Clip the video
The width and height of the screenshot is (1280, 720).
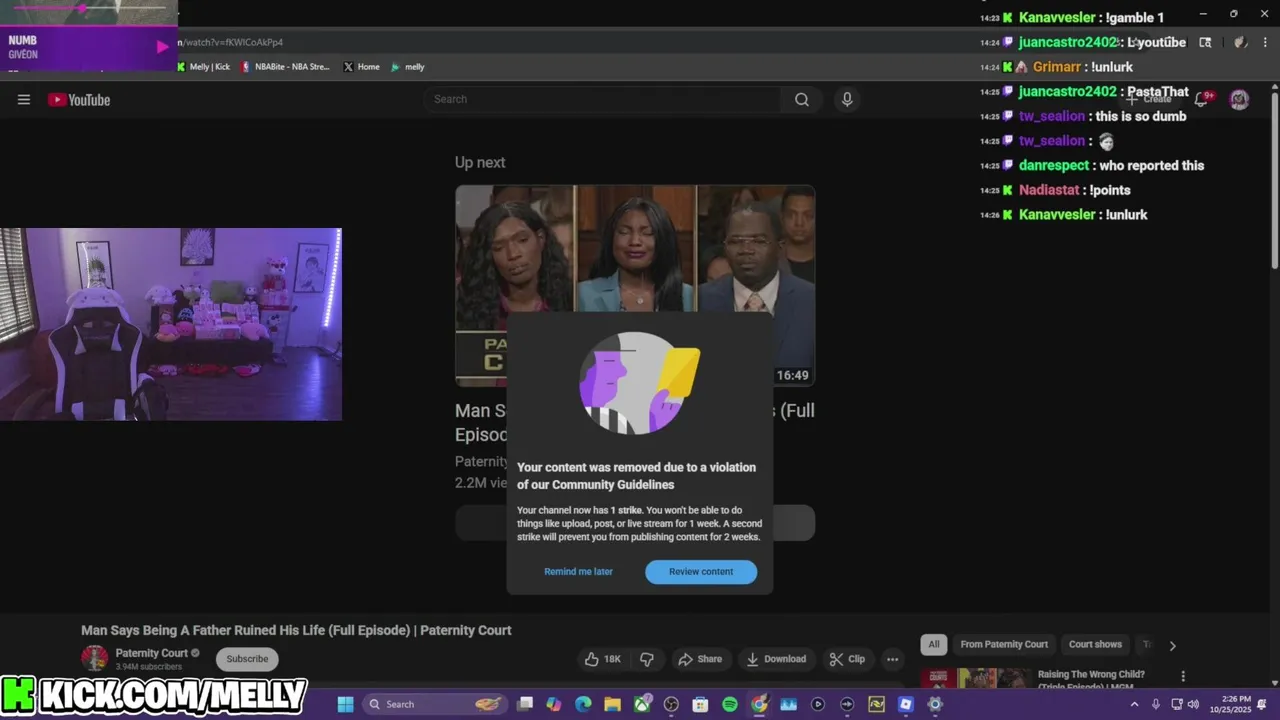click(x=847, y=659)
